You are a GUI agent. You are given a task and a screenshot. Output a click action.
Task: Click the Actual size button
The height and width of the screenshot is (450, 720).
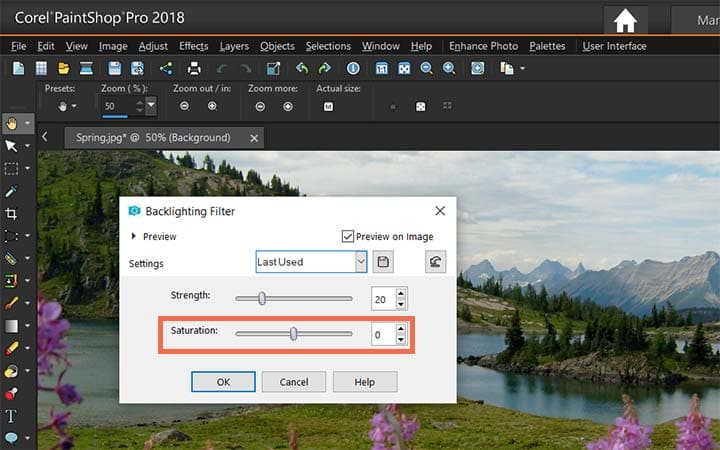pos(328,107)
